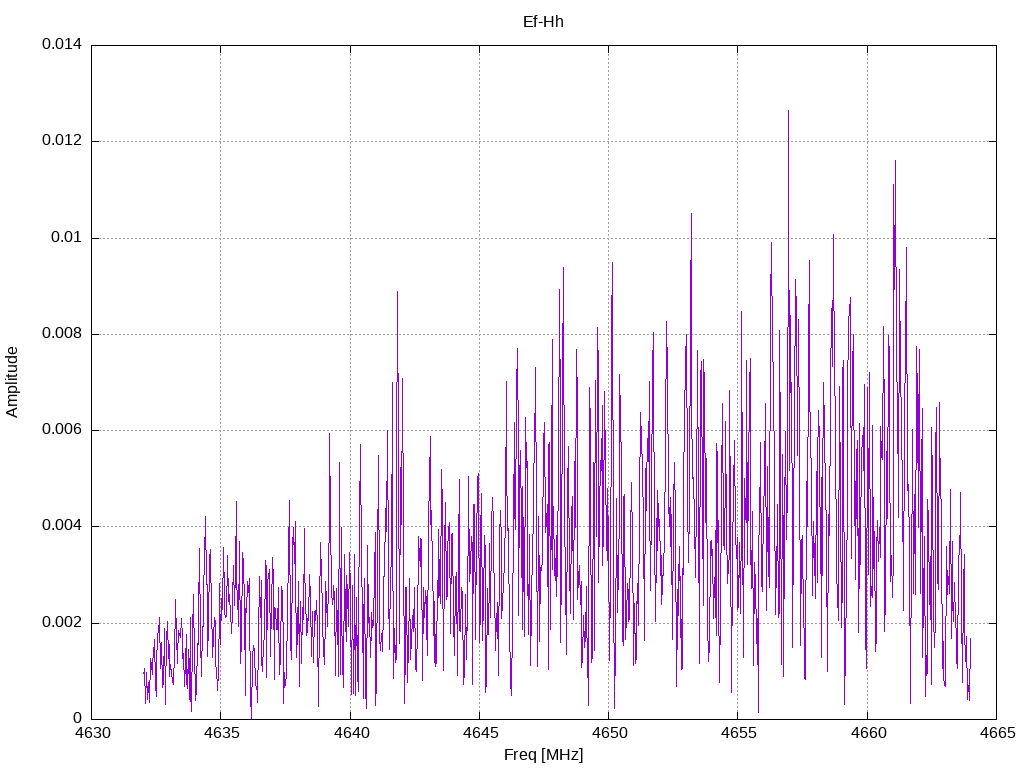Click the x-axis tick 4655
This screenshot has height=768, width=1024.
point(739,733)
